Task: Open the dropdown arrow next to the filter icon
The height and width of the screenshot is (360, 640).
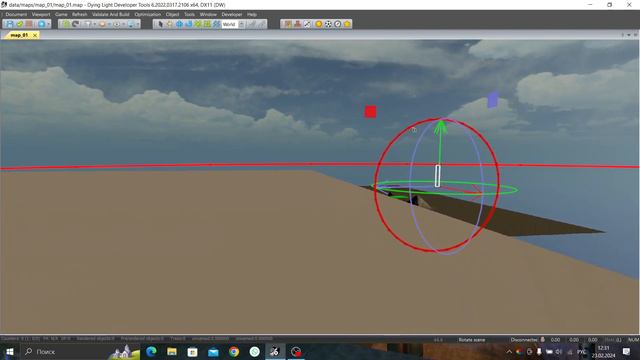Action: click(94, 24)
